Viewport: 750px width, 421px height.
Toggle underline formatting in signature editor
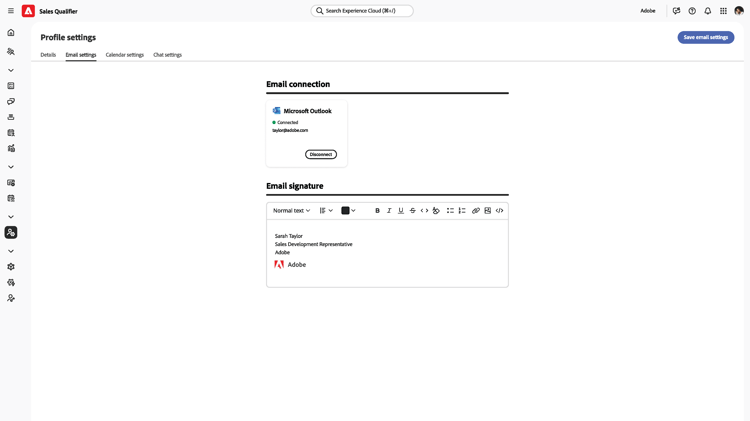pos(401,210)
